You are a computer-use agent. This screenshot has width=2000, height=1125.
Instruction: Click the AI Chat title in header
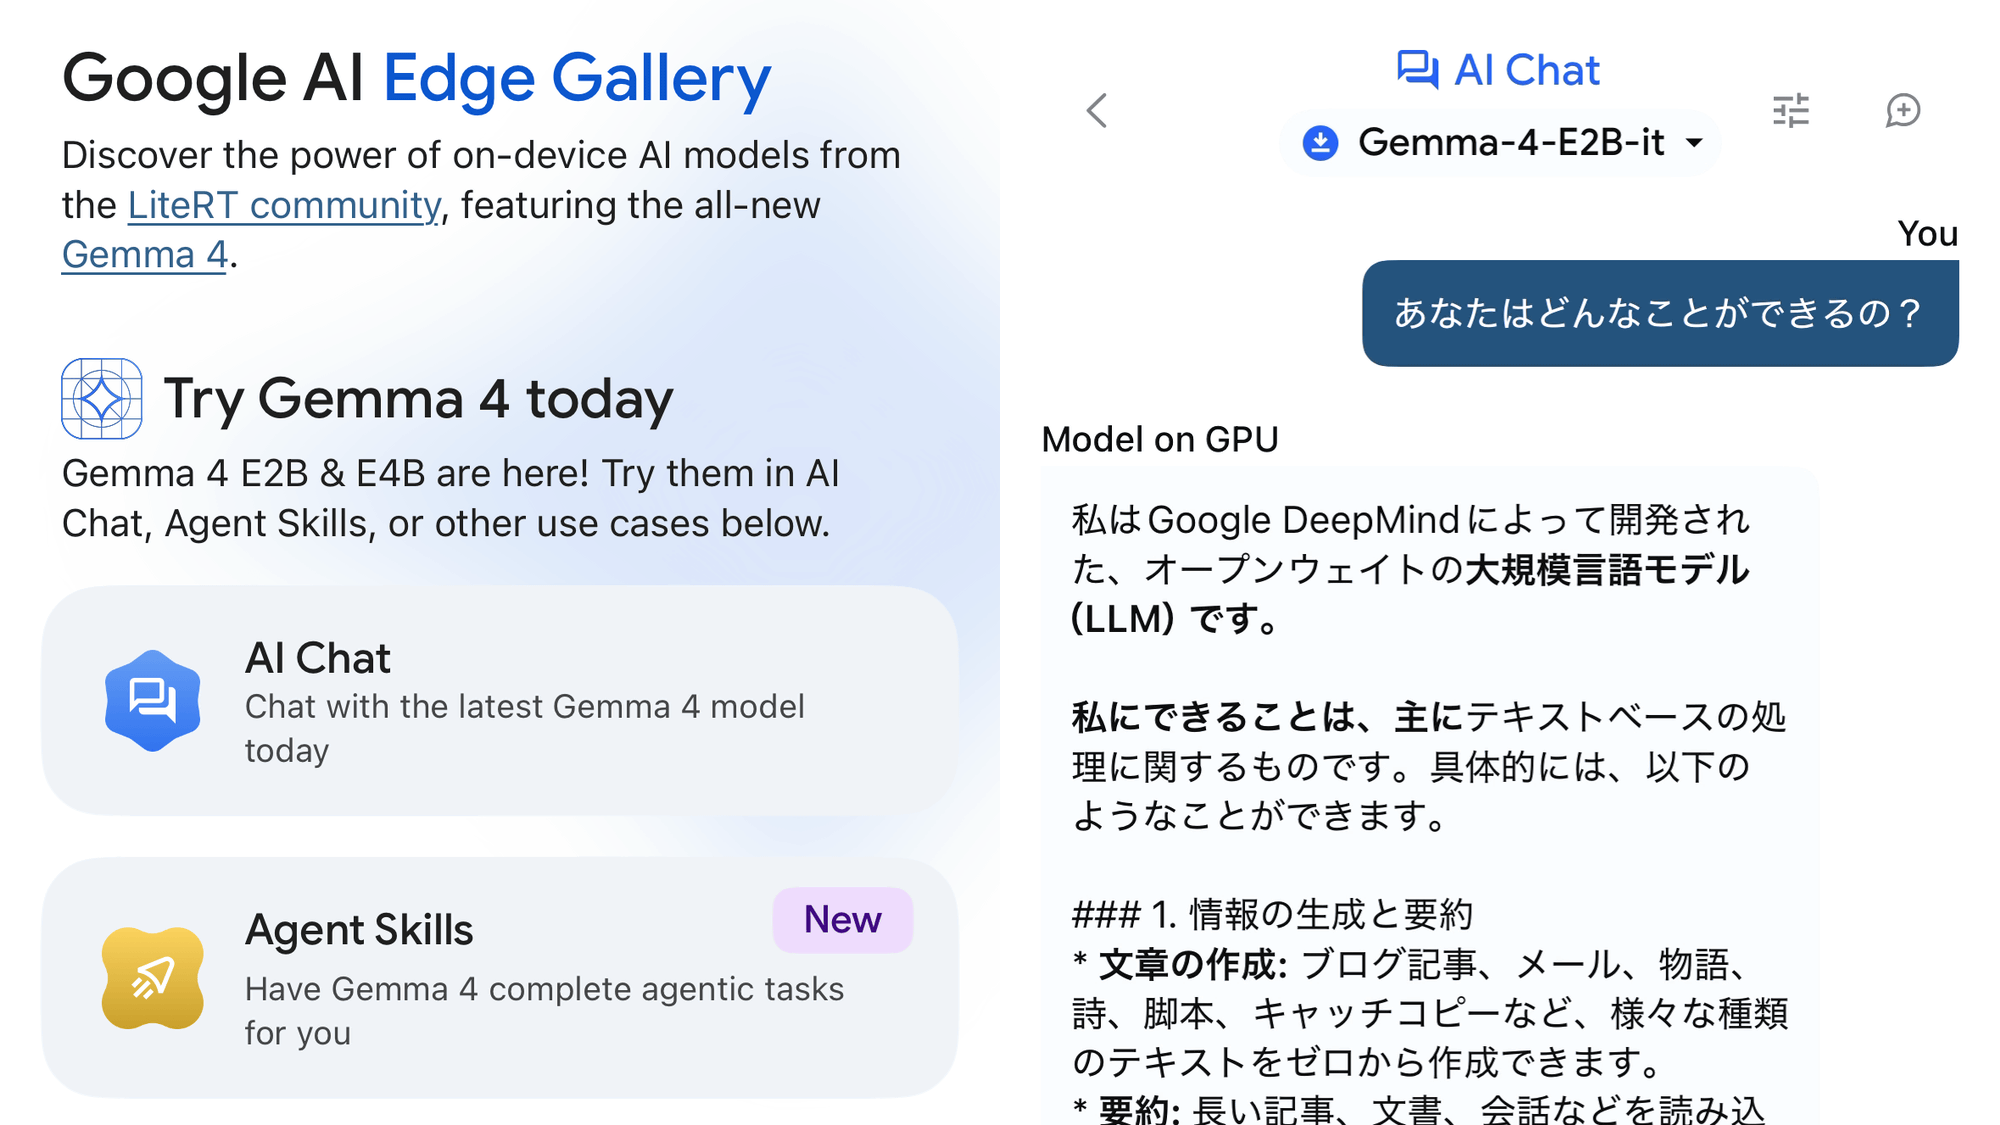point(1526,70)
